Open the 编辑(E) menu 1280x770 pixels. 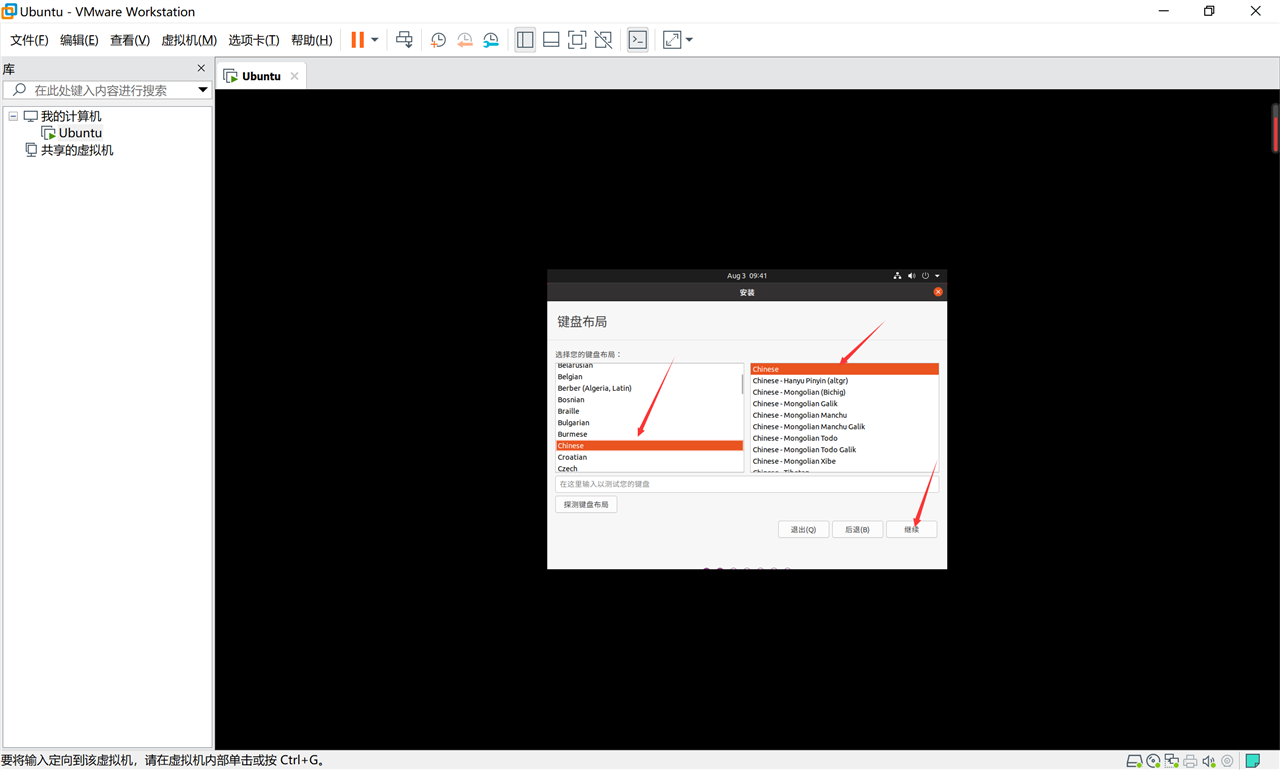tap(79, 40)
